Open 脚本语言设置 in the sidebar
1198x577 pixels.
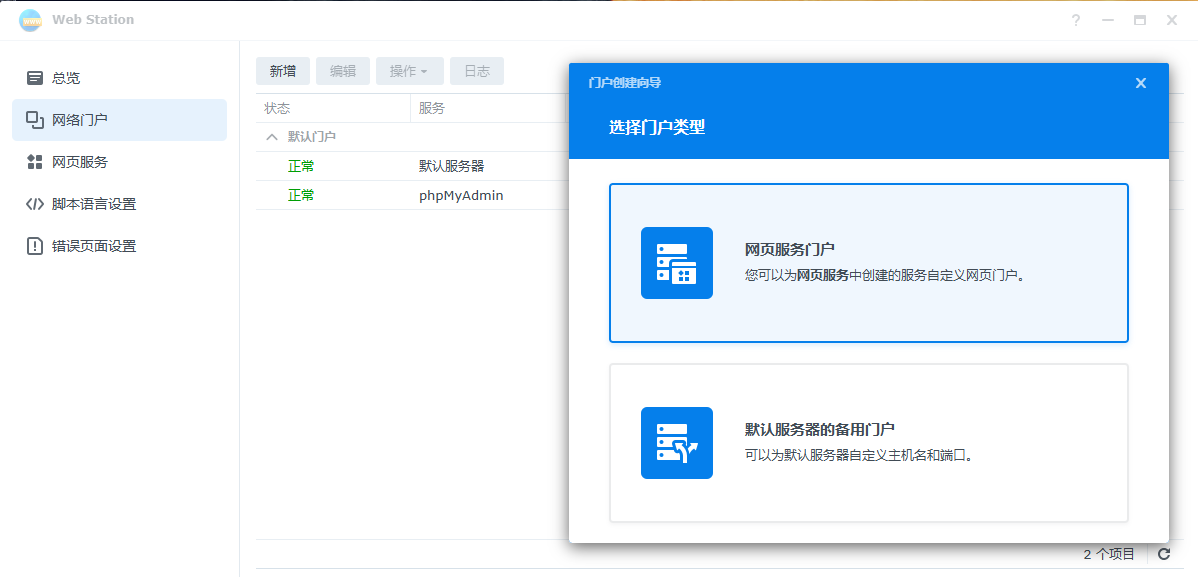point(119,204)
